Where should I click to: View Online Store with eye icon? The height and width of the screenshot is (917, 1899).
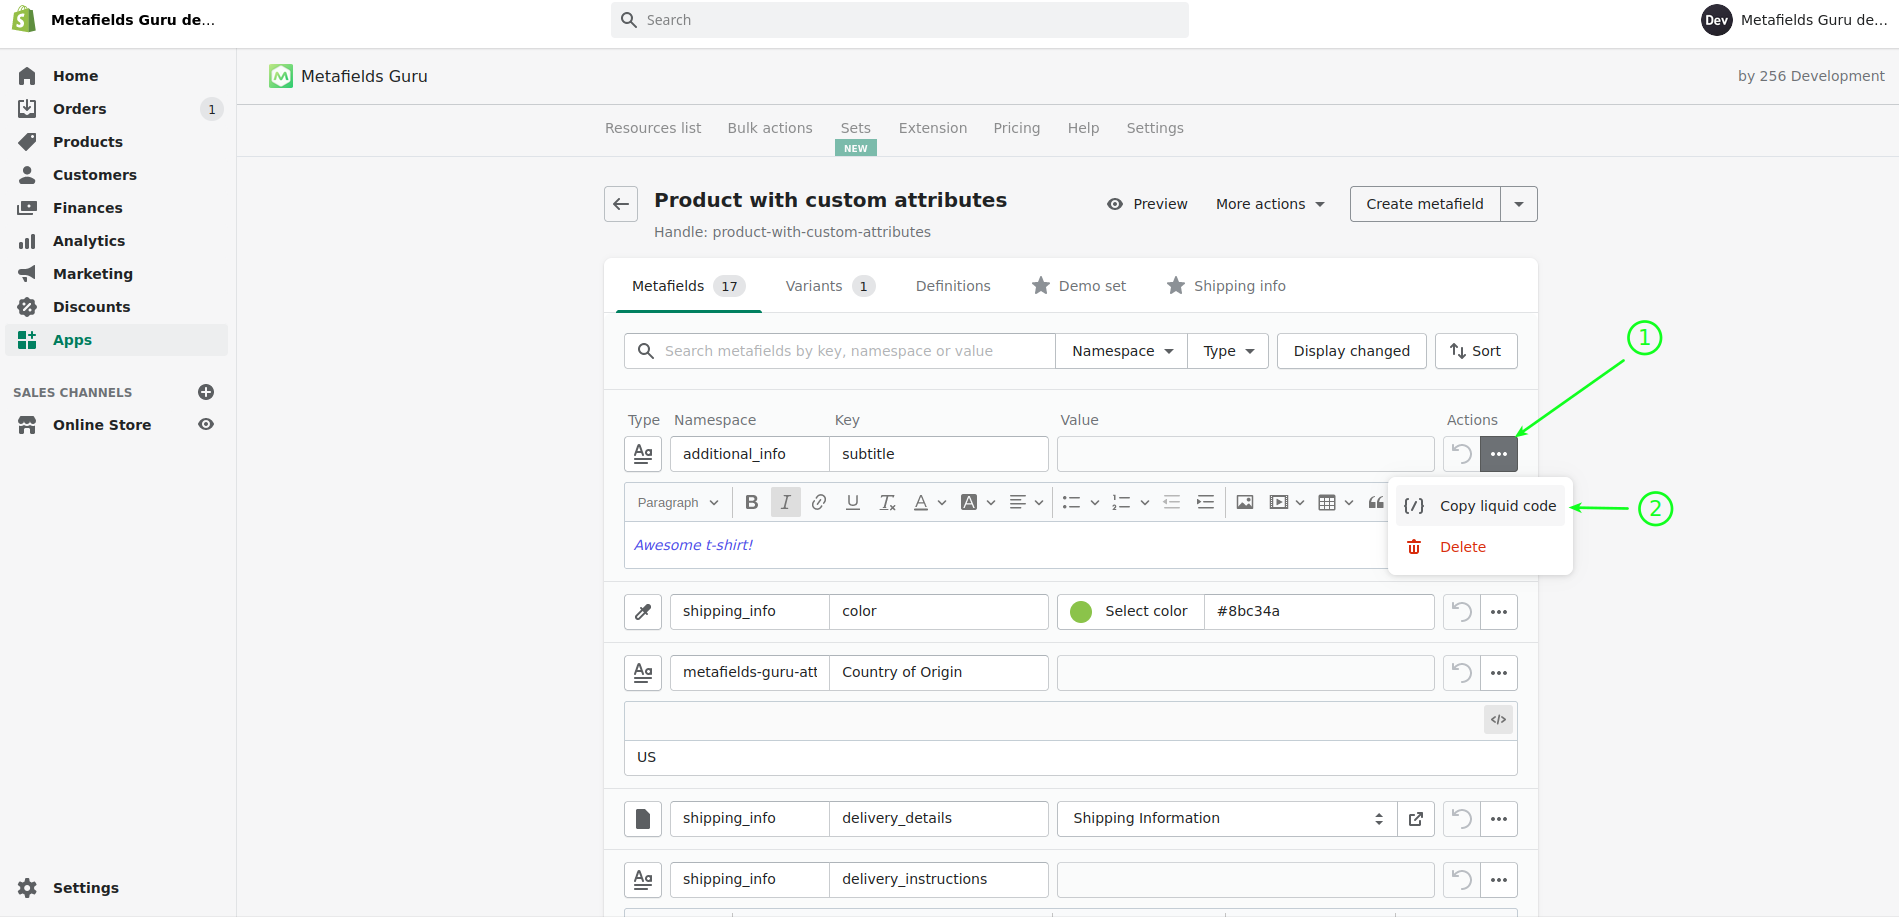[x=206, y=424]
